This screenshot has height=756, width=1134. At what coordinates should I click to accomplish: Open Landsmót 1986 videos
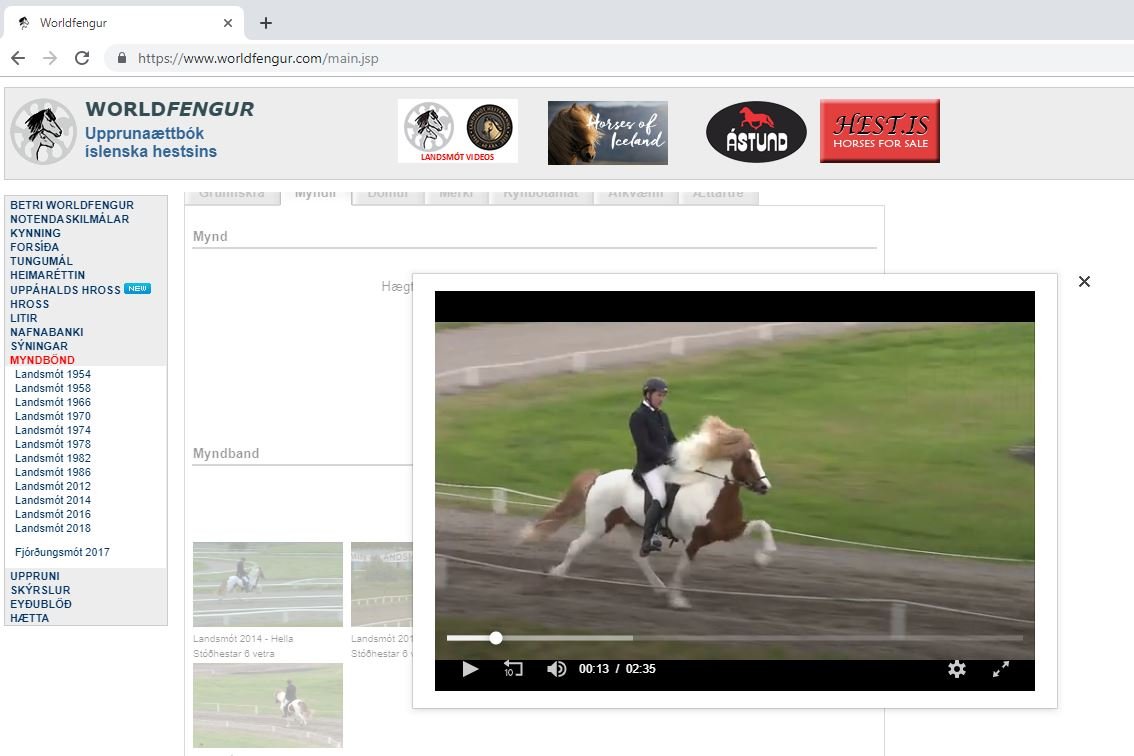[53, 472]
